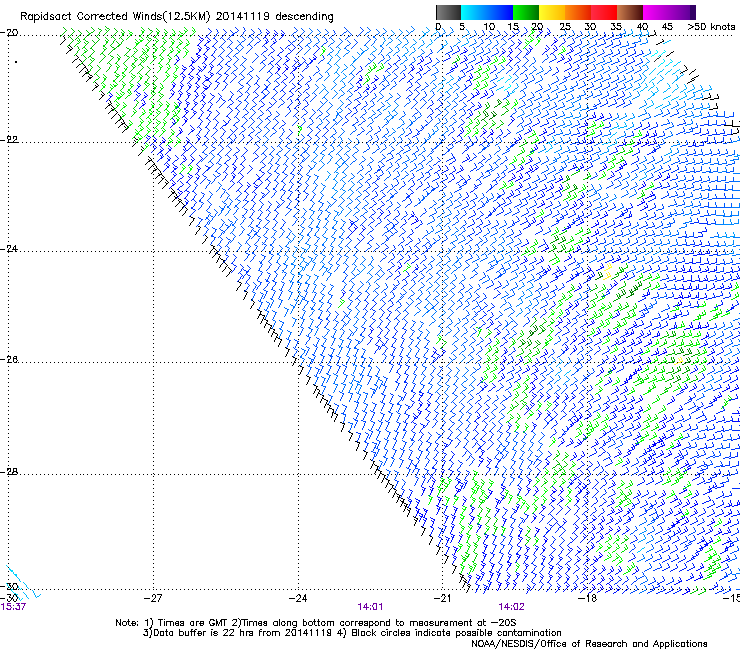Click the purple time stamp '14:02'
This screenshot has width=740, height=650.
click(511, 607)
